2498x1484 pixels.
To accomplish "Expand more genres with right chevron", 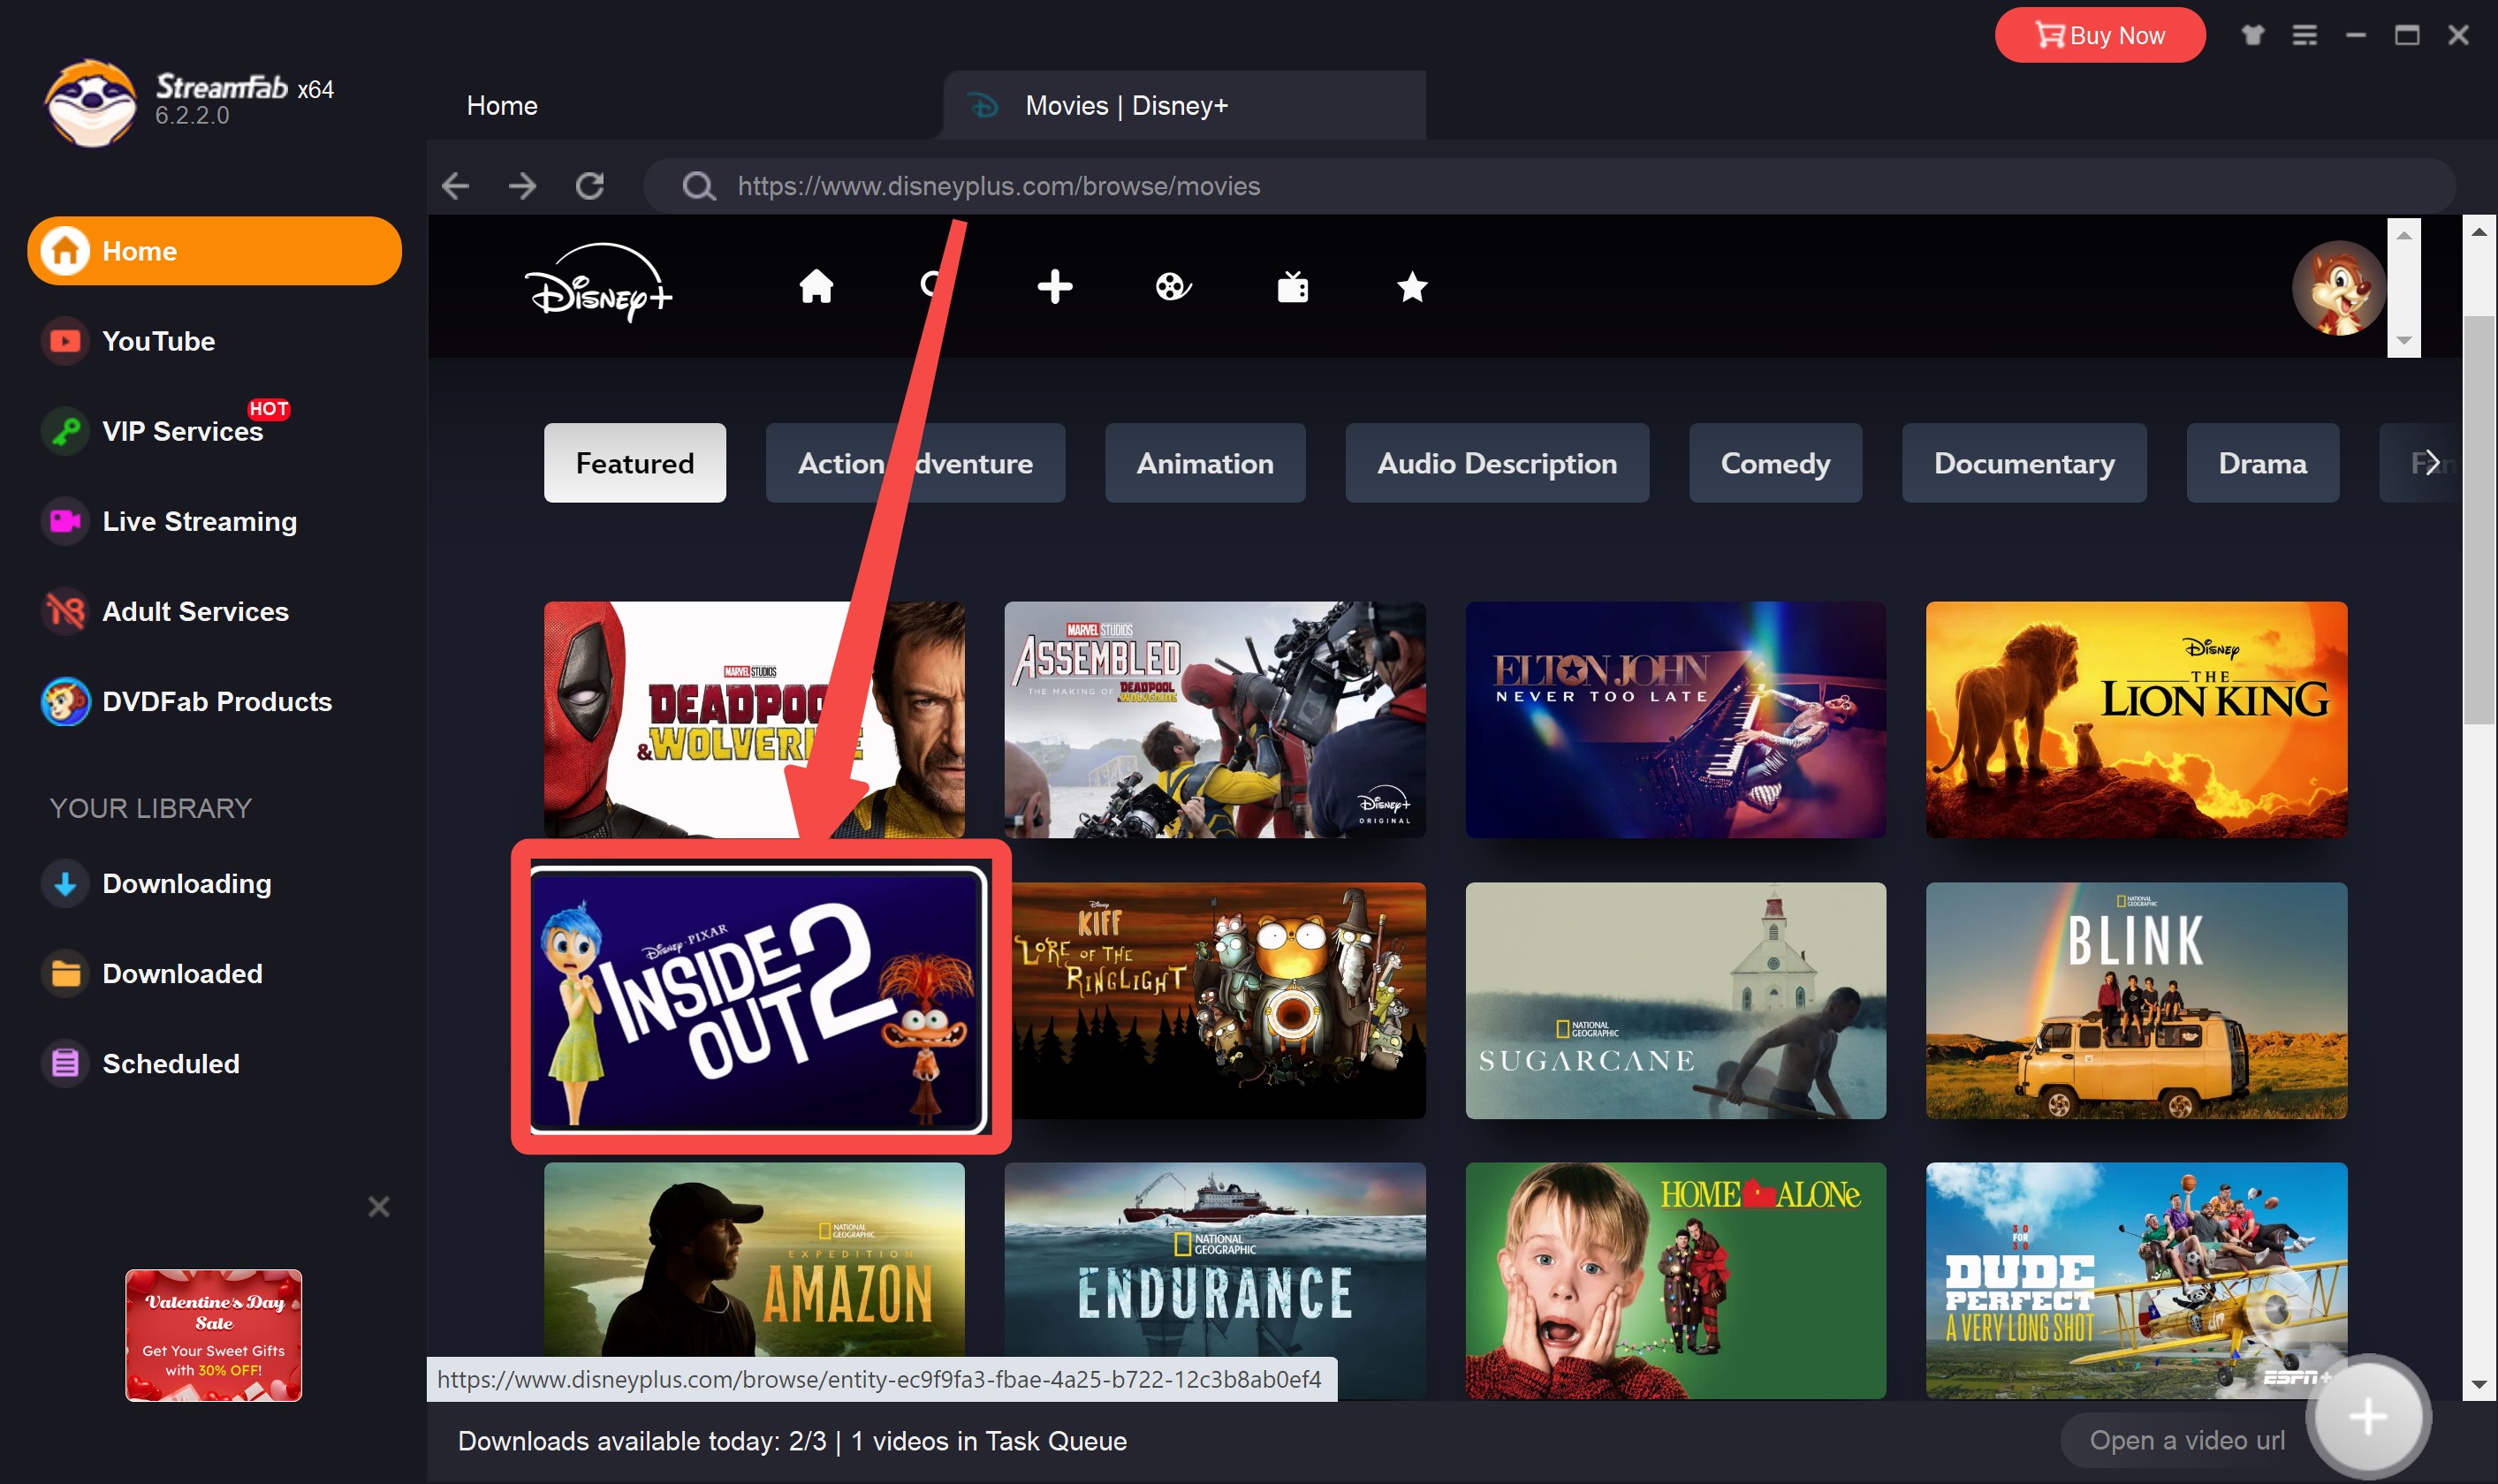I will point(2432,463).
